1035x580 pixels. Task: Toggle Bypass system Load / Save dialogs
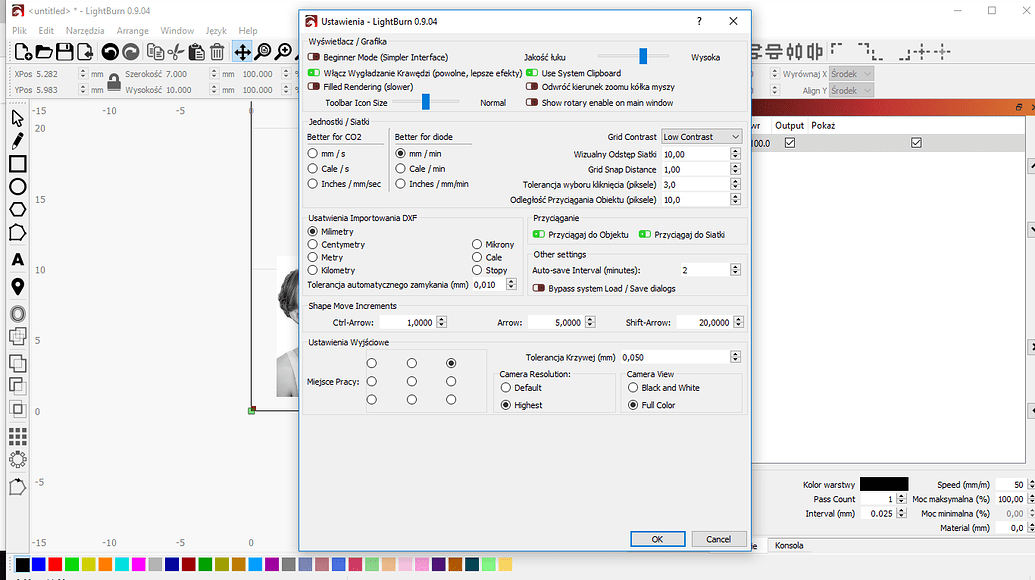click(539, 288)
